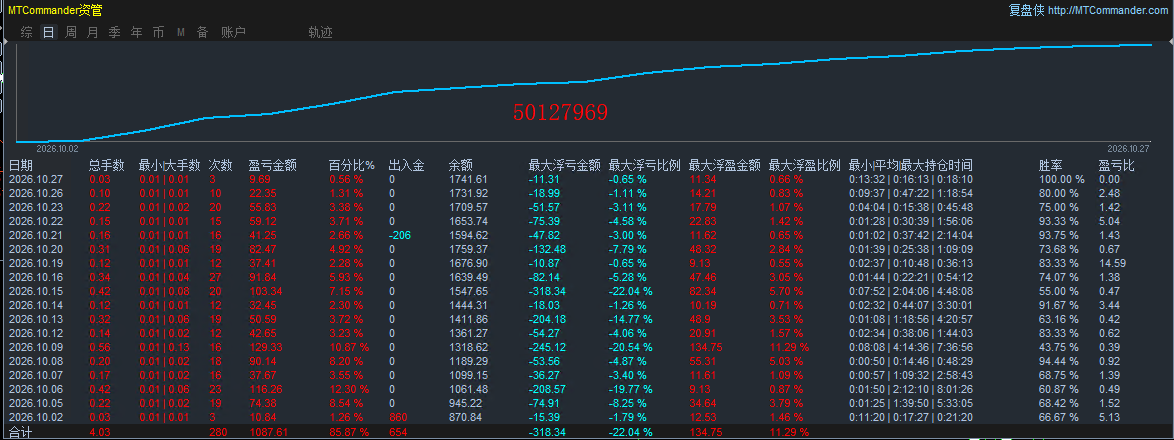Click the 1087.61 total profit value
This screenshot has width=1174, height=440.
point(268,433)
